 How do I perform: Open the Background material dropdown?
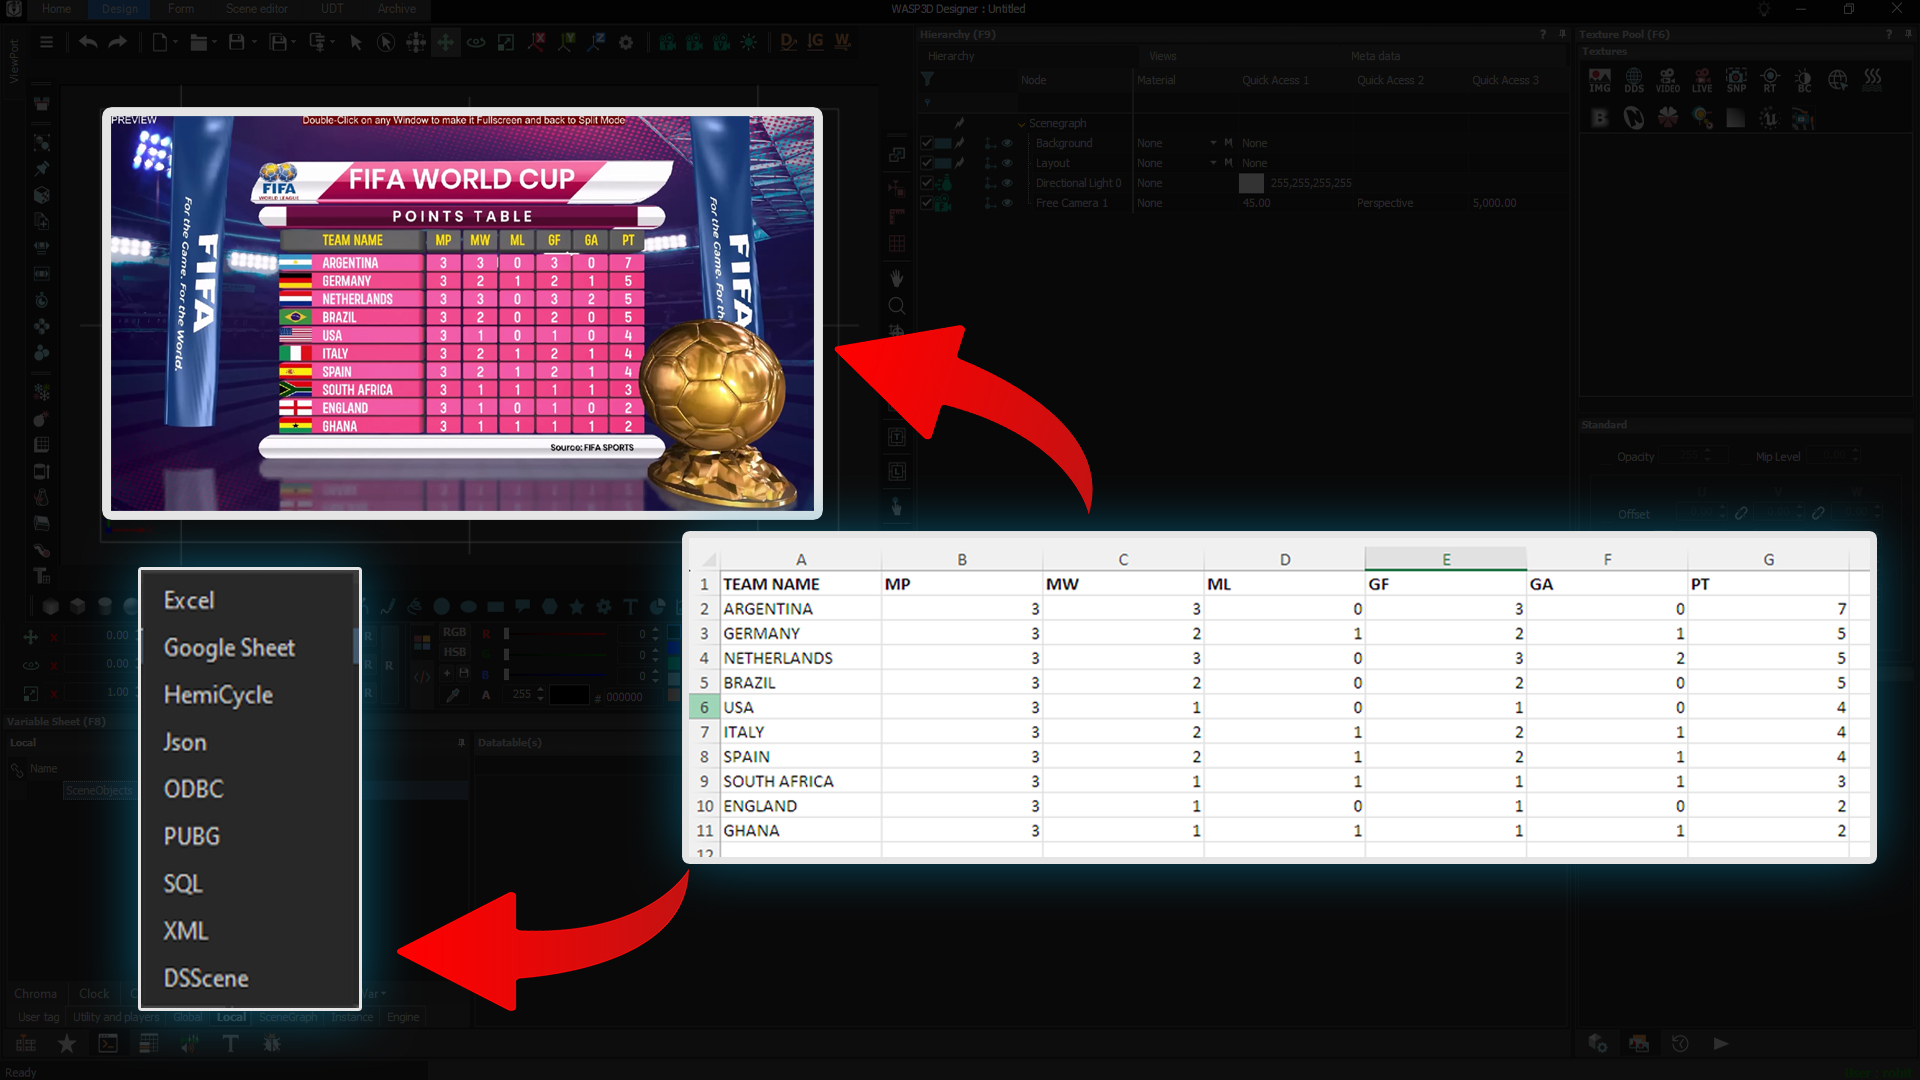[1213, 143]
